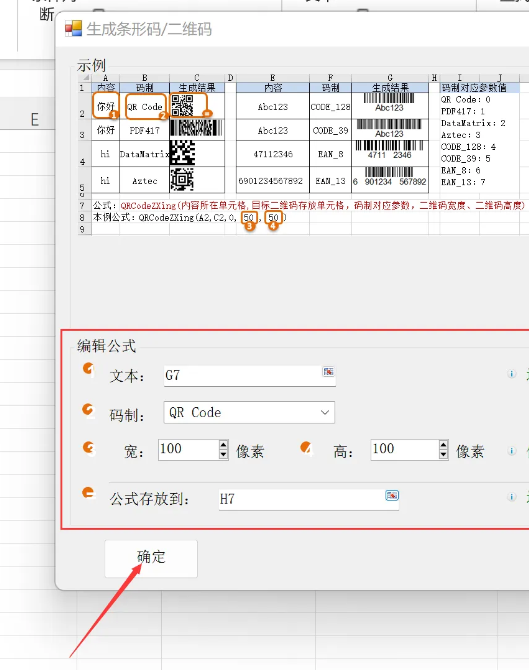Click the range selector icon in 文本 field
This screenshot has width=529, height=670.
(x=328, y=372)
